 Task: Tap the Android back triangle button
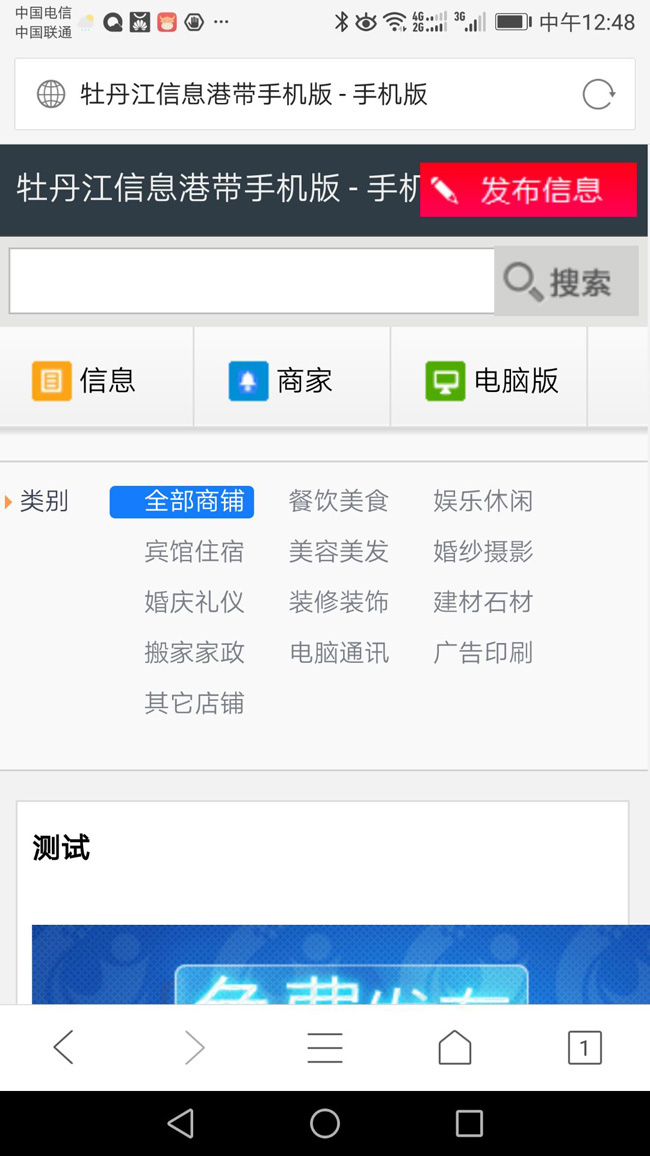(x=181, y=1124)
